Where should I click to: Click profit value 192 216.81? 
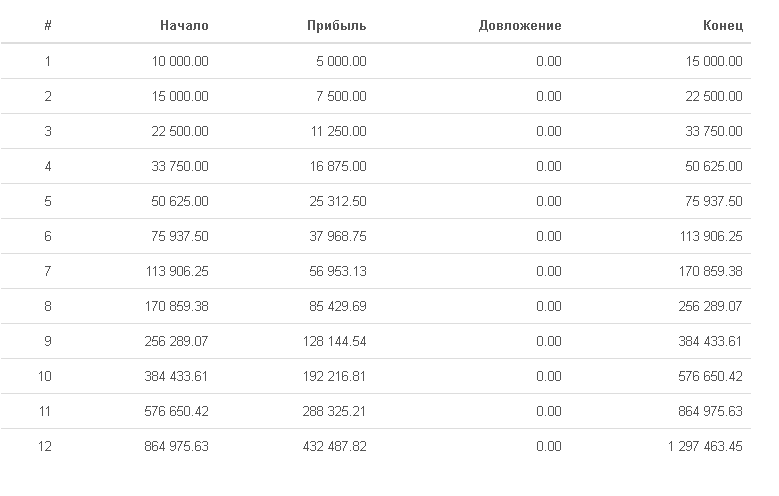(x=333, y=376)
